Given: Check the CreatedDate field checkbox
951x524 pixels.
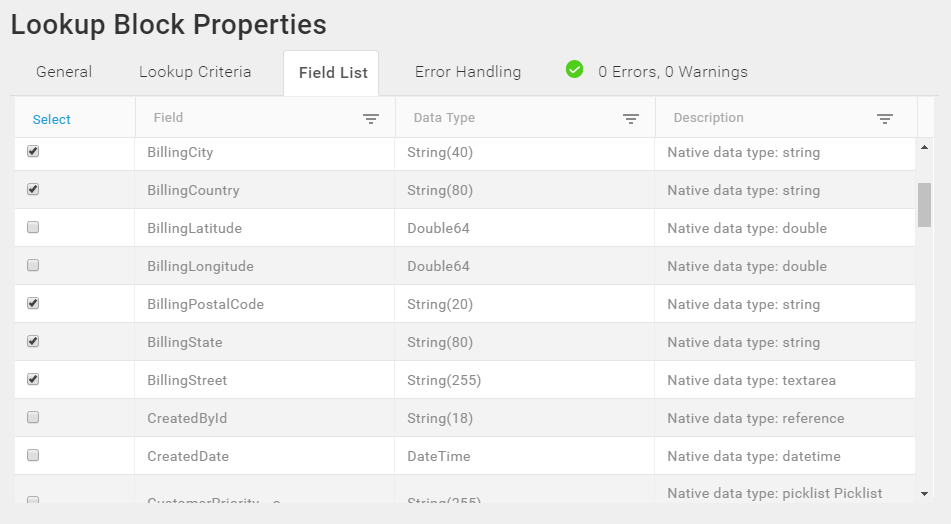Looking at the screenshot, I should click(x=33, y=455).
